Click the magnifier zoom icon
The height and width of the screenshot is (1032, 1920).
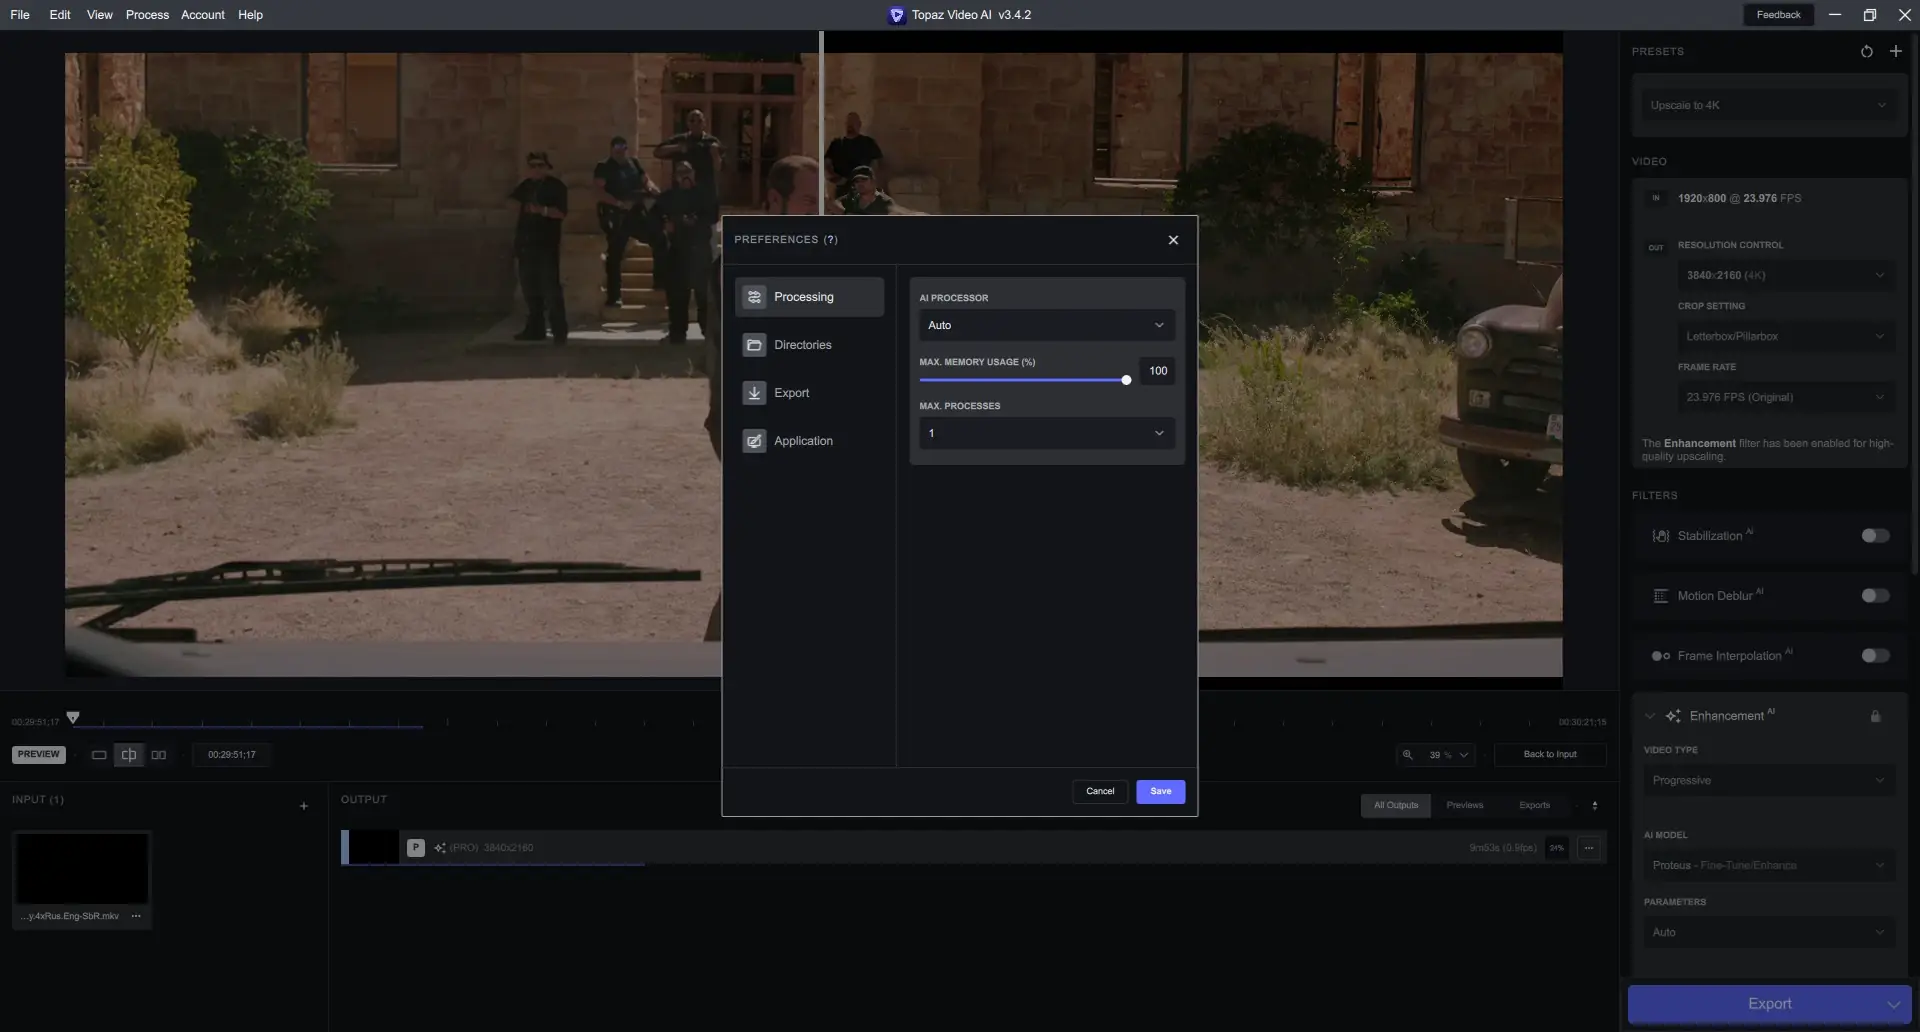[x=1407, y=755]
